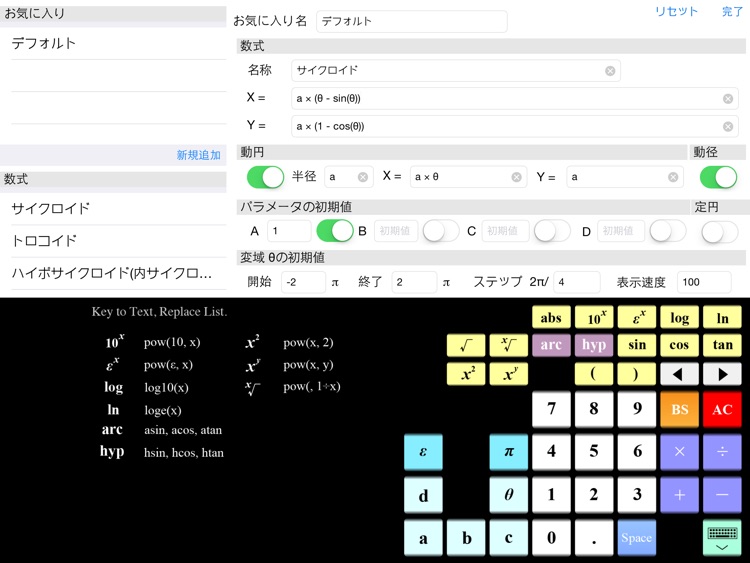750x563 pixels.
Task: Tap the multiply operator key
Action: (x=679, y=452)
